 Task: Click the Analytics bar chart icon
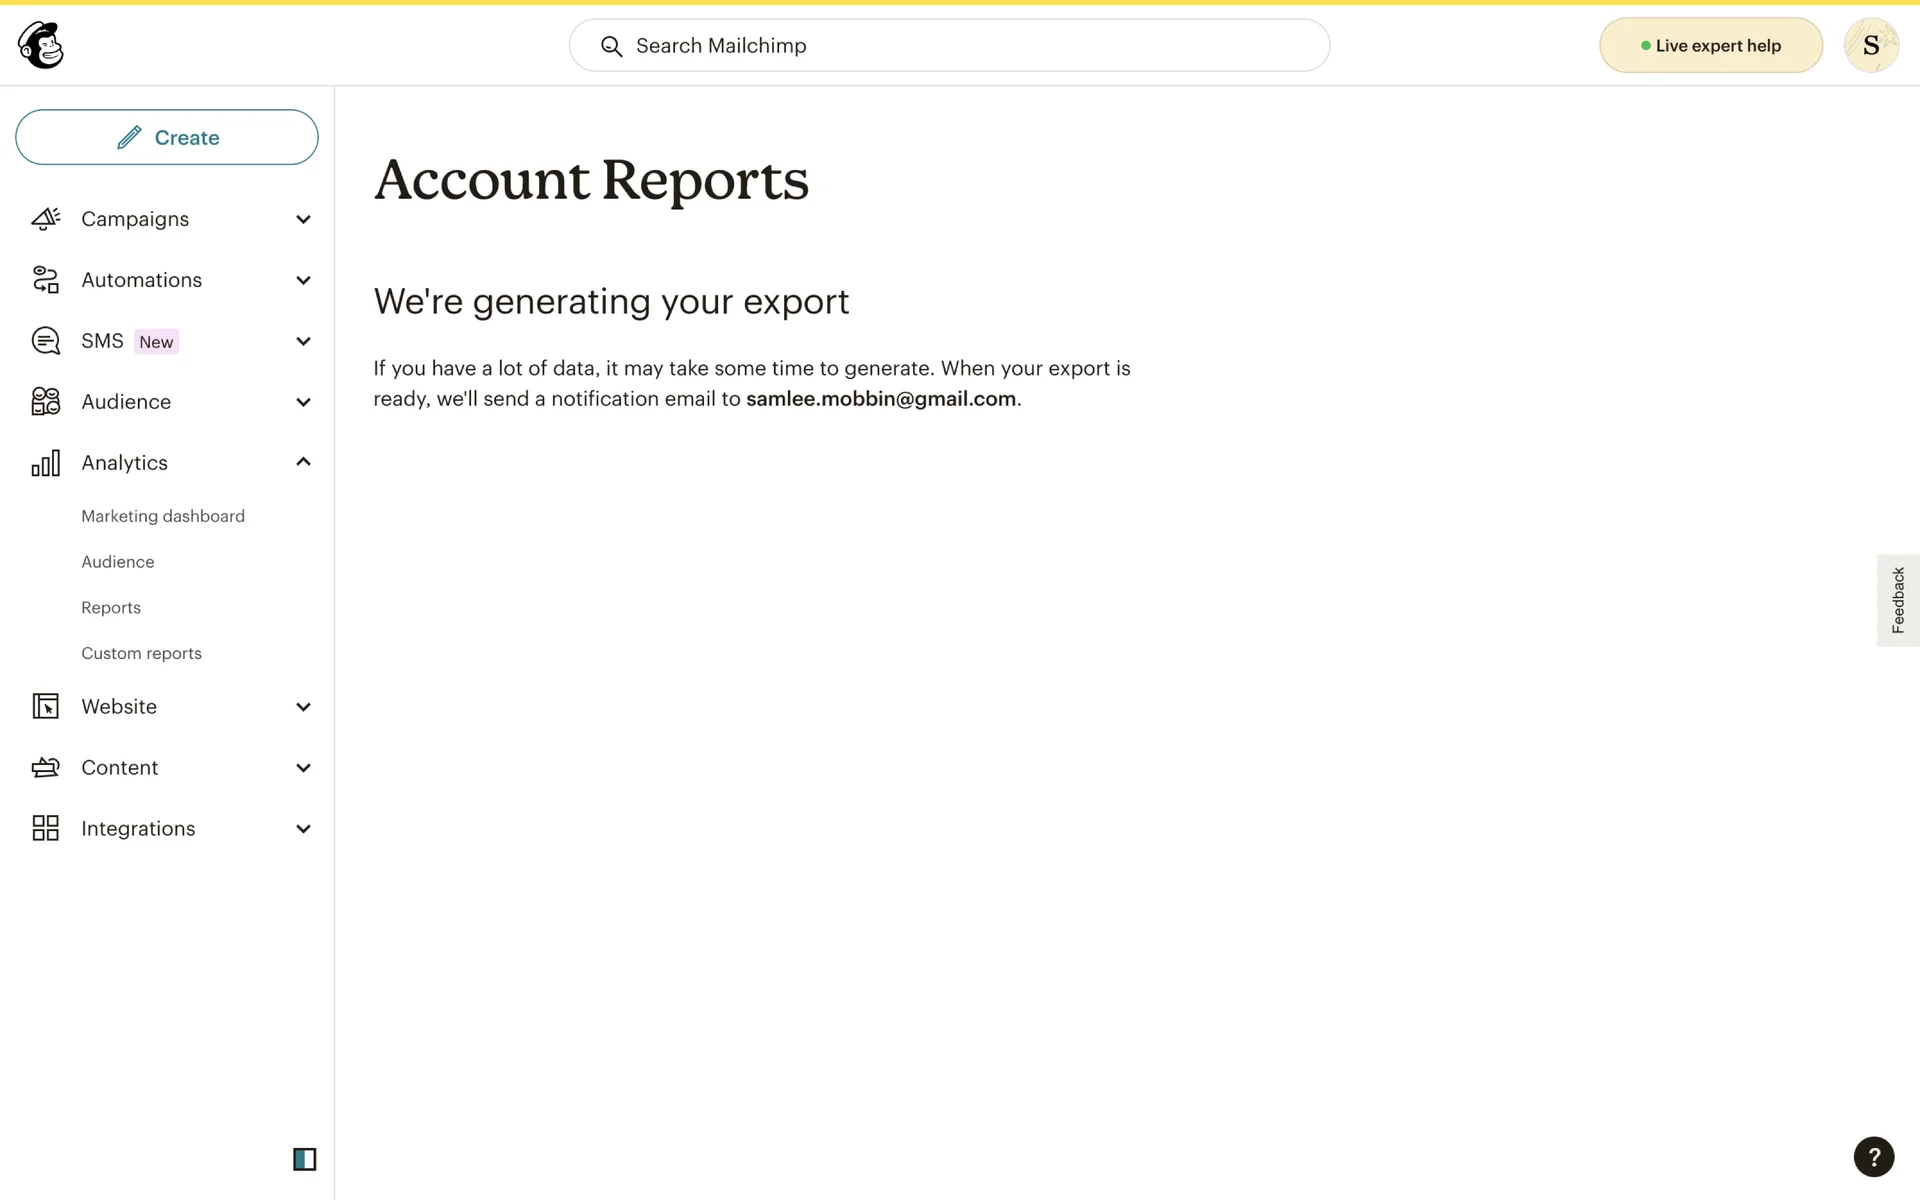tap(46, 463)
